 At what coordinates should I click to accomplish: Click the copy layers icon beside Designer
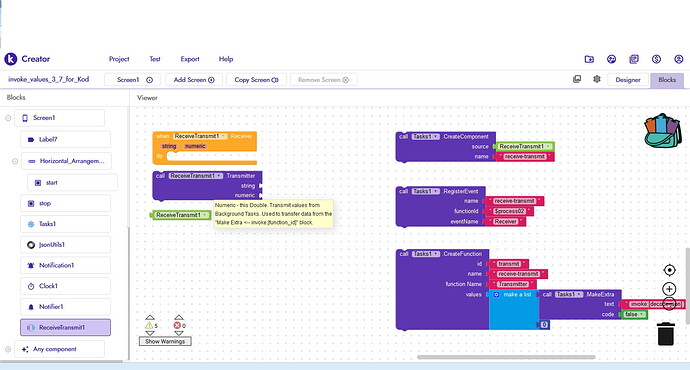[577, 79]
